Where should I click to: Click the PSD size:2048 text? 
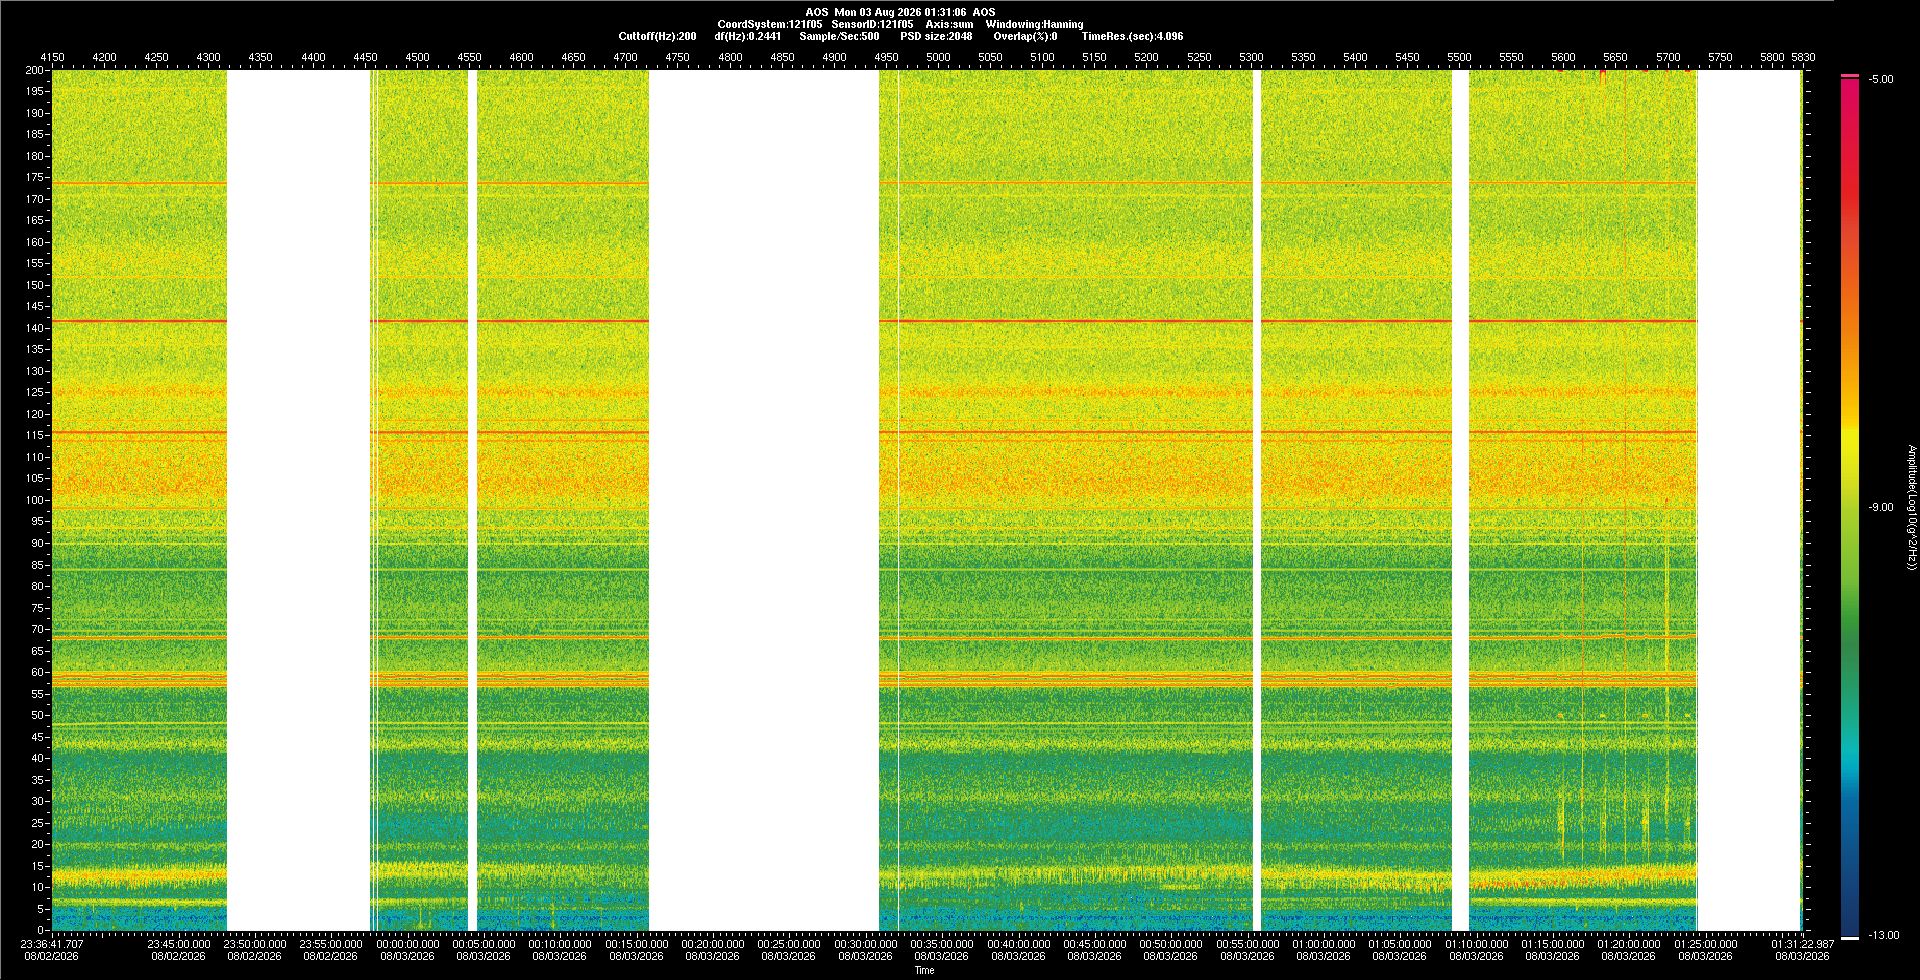pos(936,36)
